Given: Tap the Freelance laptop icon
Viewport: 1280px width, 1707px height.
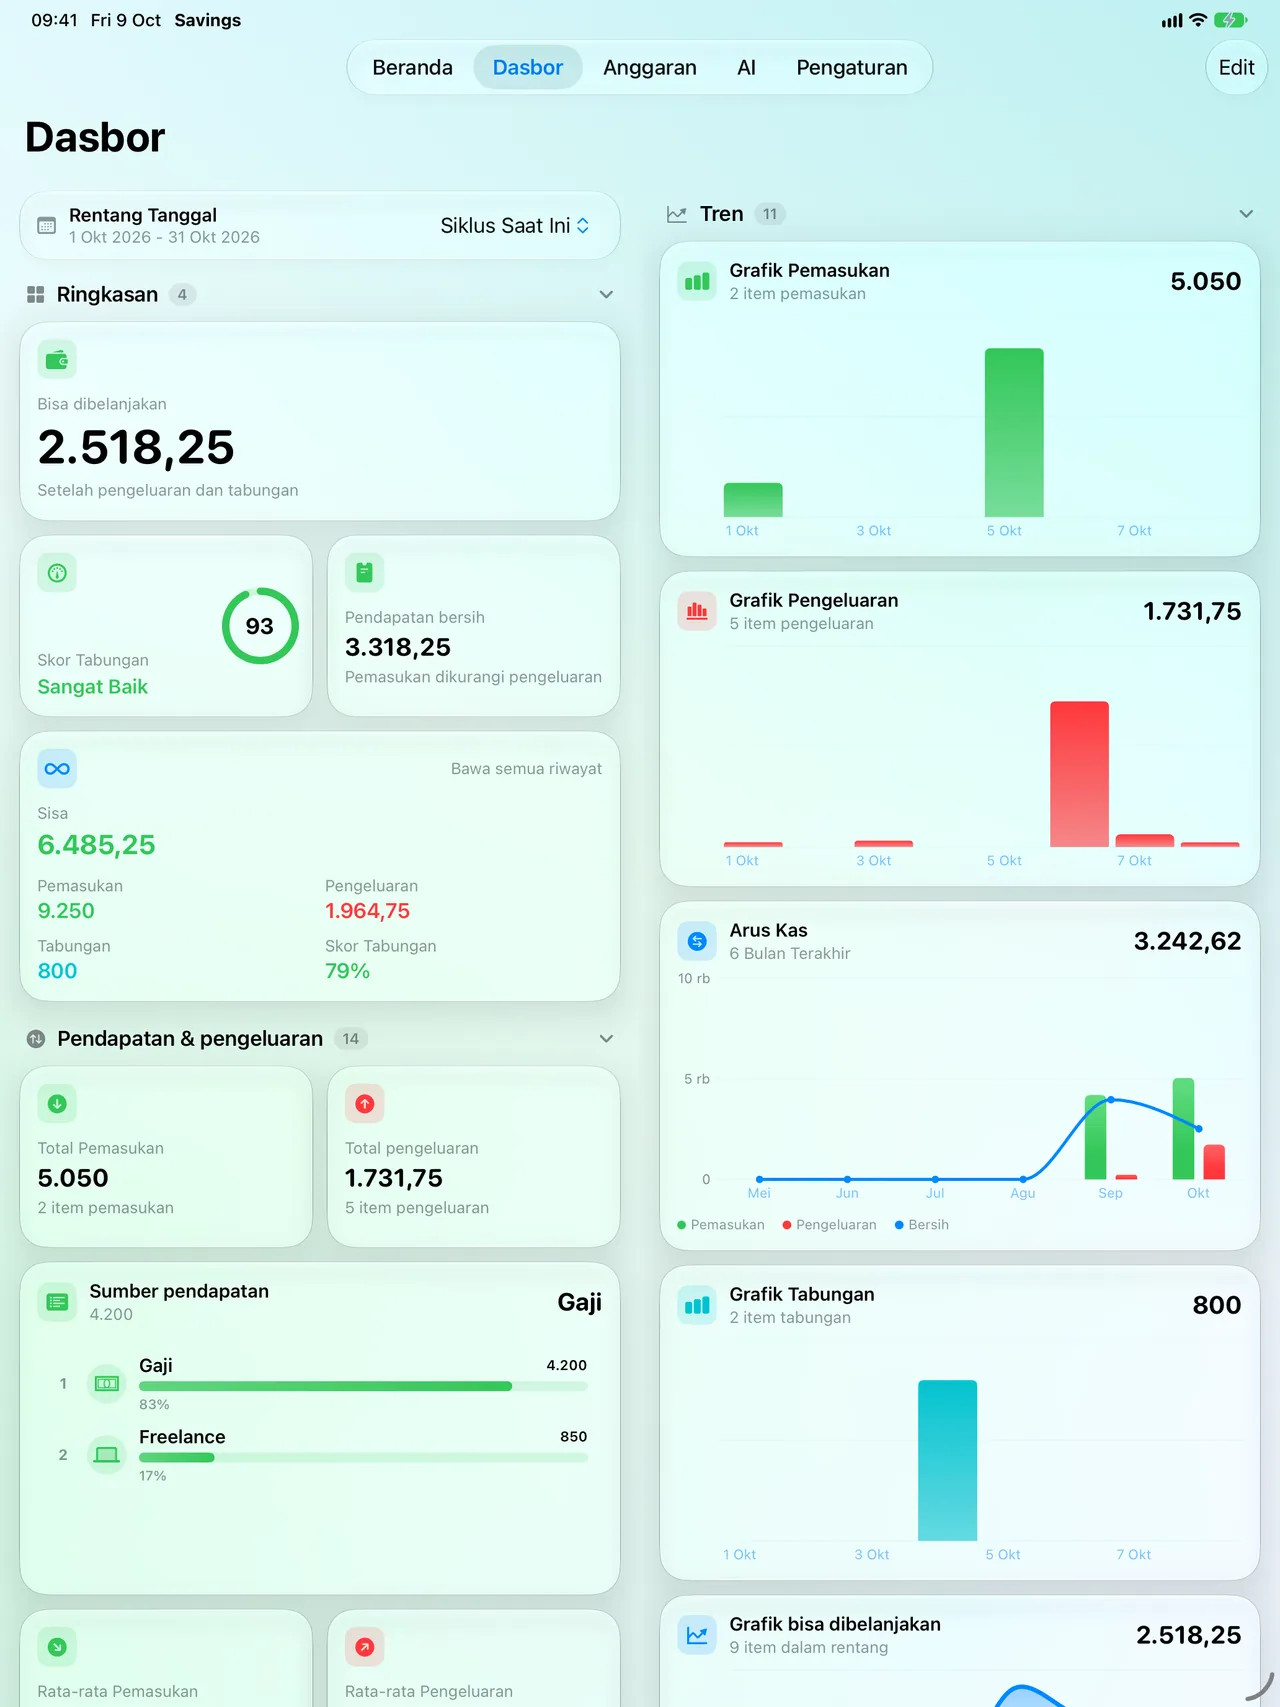Looking at the screenshot, I should (106, 1455).
